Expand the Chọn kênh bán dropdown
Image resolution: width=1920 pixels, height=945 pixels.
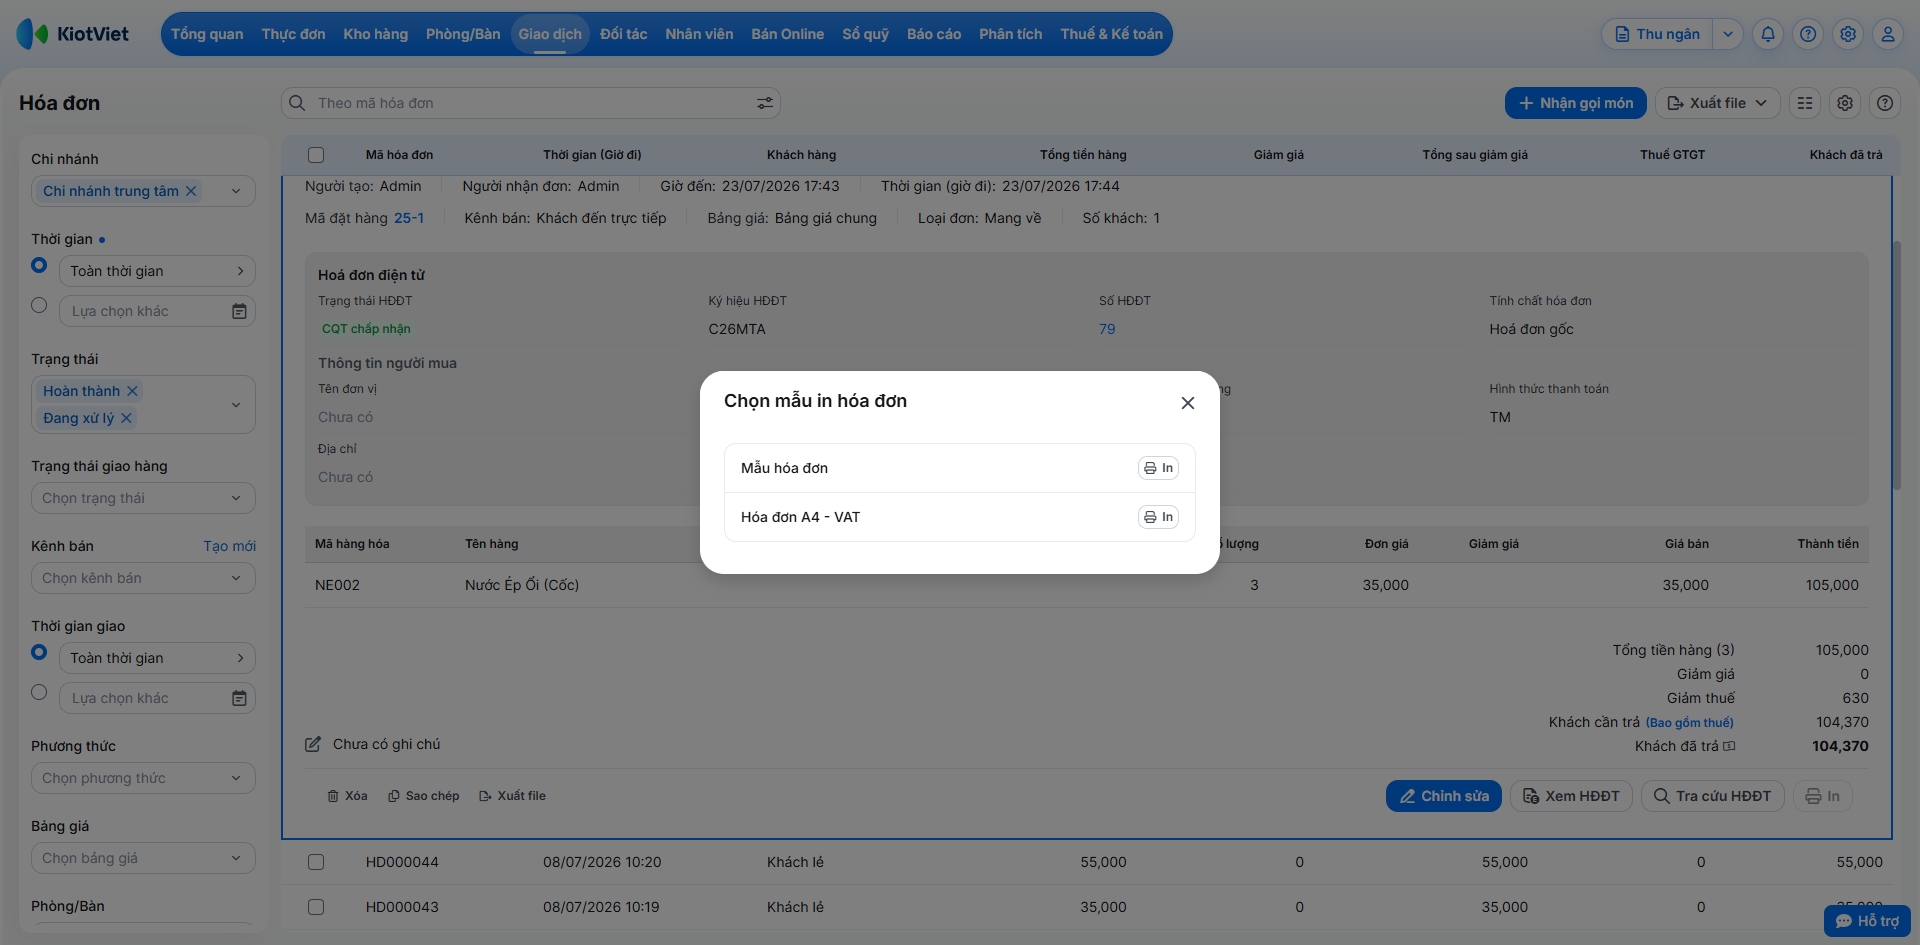(143, 578)
